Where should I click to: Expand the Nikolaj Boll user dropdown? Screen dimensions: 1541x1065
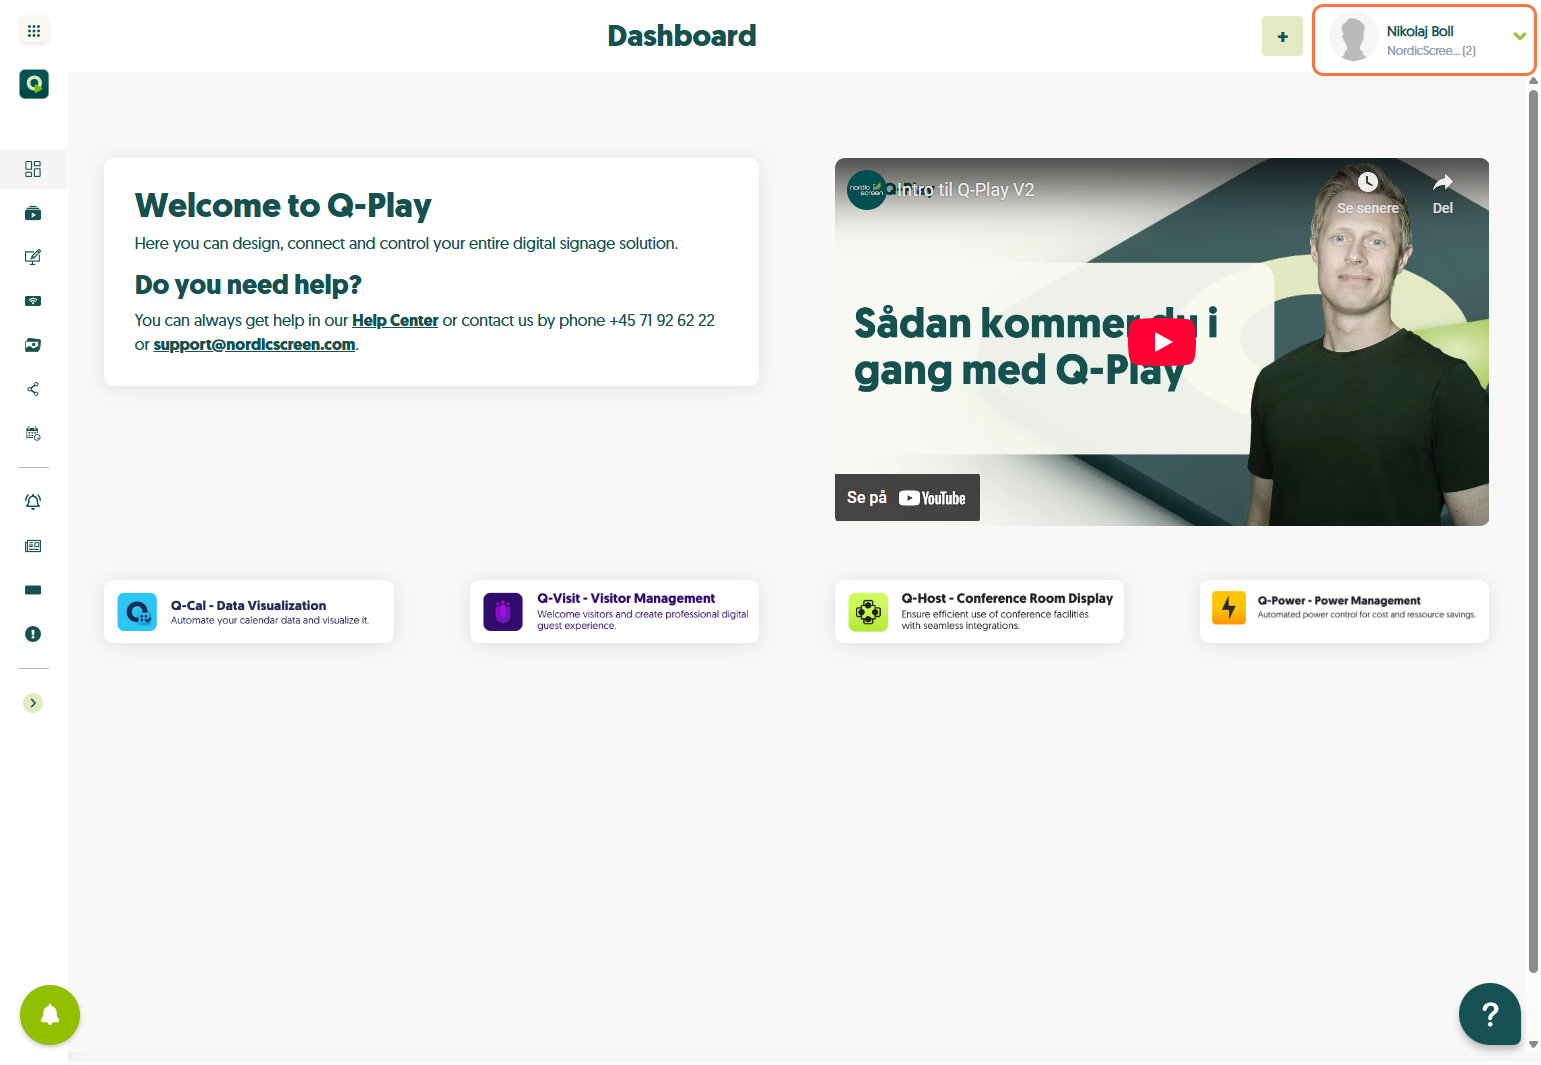1519,37
